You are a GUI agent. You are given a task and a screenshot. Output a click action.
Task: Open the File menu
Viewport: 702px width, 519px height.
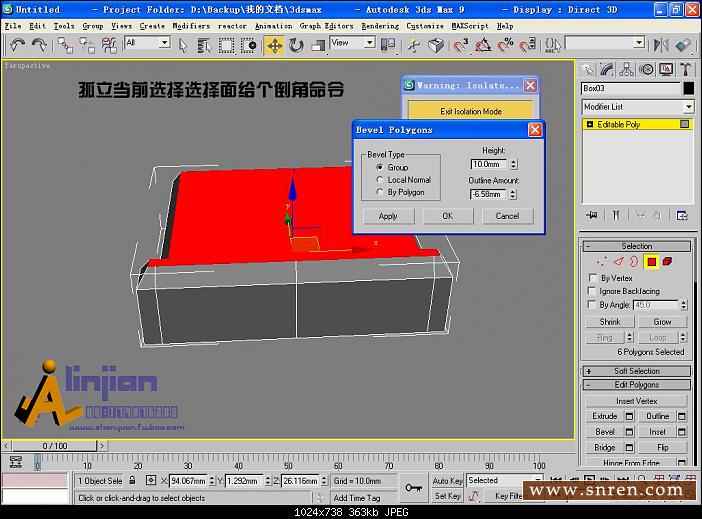[x=13, y=26]
